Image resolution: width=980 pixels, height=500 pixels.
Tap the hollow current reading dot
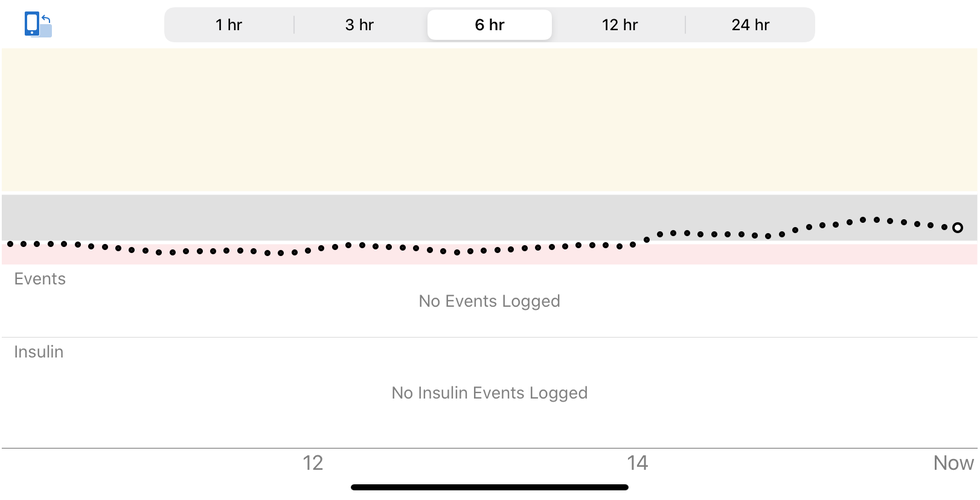pos(958,228)
